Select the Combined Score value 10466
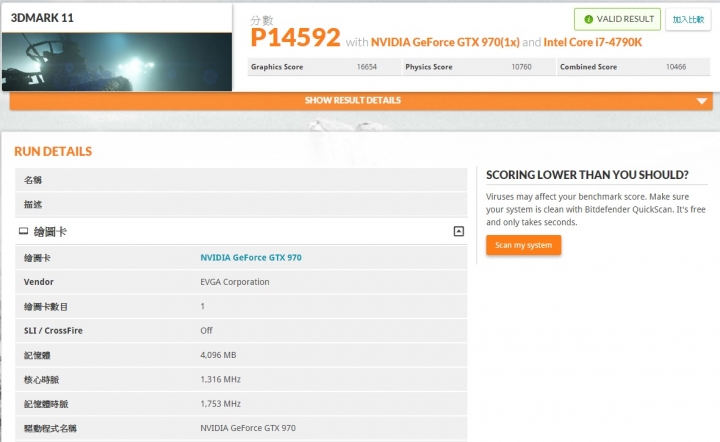Image resolution: width=720 pixels, height=442 pixels. pyautogui.click(x=676, y=67)
